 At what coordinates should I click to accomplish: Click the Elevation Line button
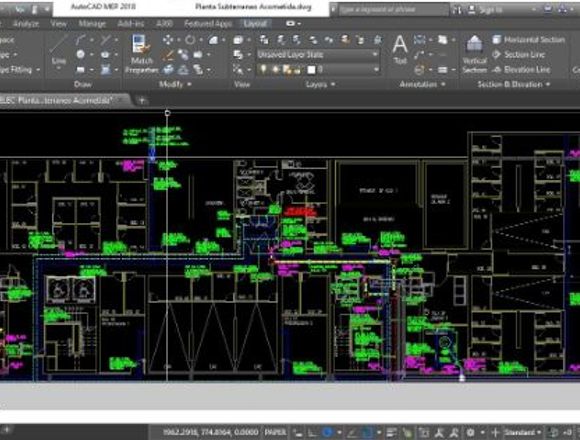tap(522, 70)
